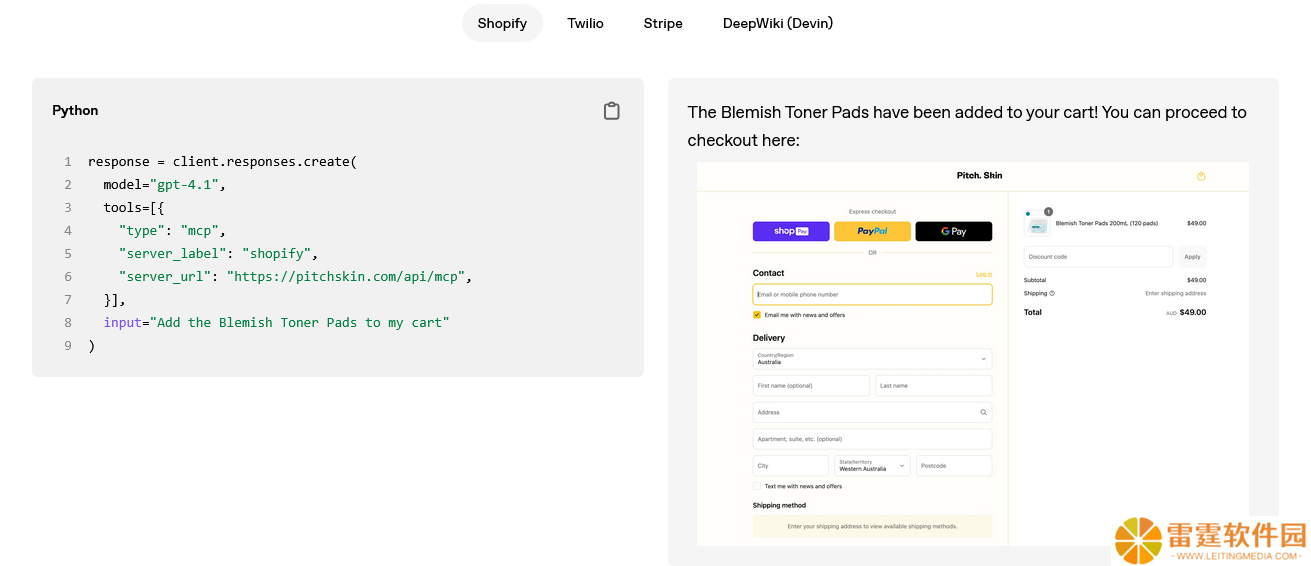Copy the Python code with clipboard icon

click(x=612, y=111)
